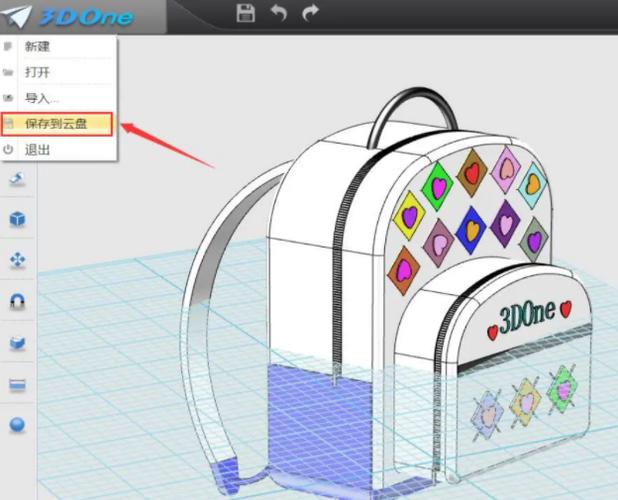
Task: Click 保存到云盘 to save to cloud
Action: 57,124
